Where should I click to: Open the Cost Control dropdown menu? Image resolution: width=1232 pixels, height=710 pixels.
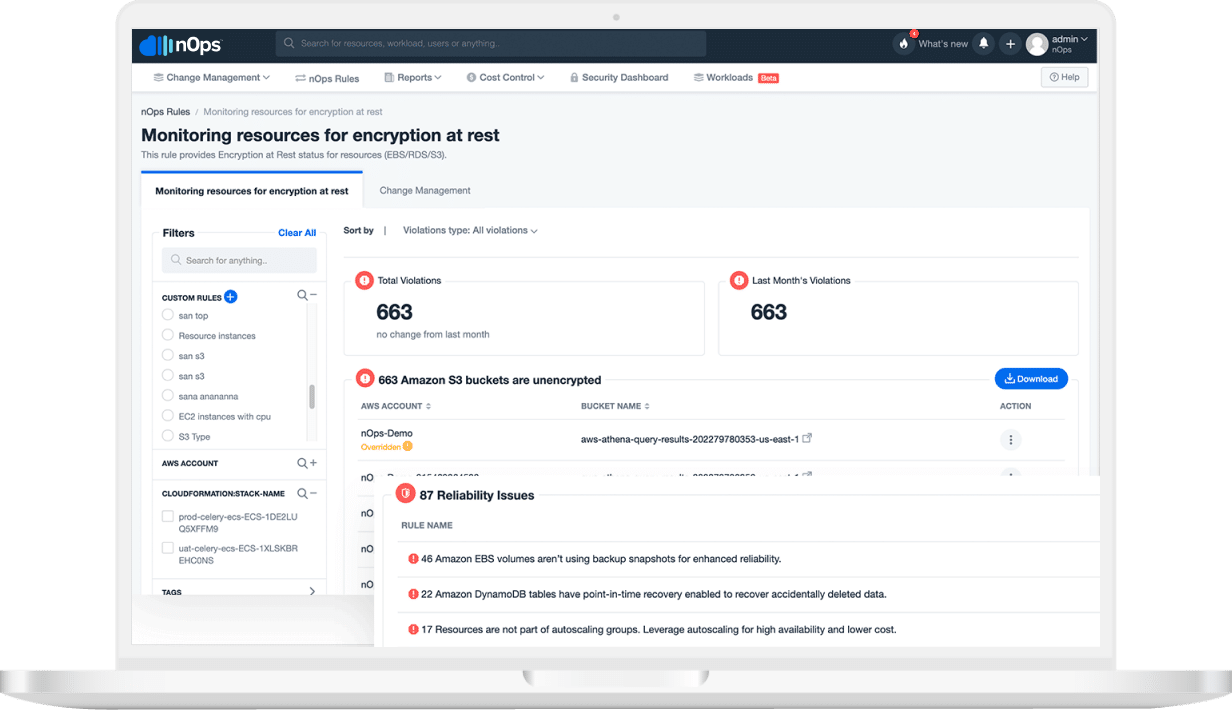(505, 77)
